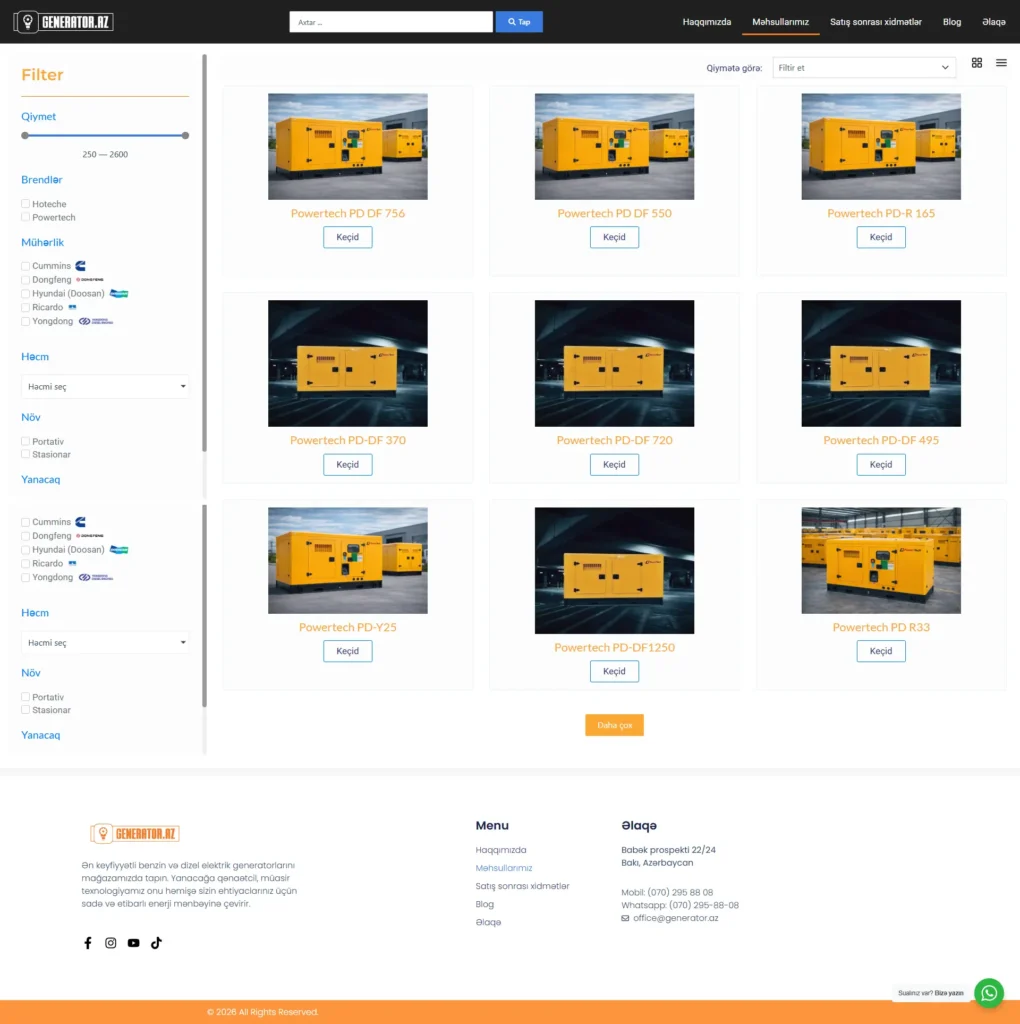This screenshot has width=1020, height=1024.
Task: Click the price slider maximum handle
Action: pos(185,135)
